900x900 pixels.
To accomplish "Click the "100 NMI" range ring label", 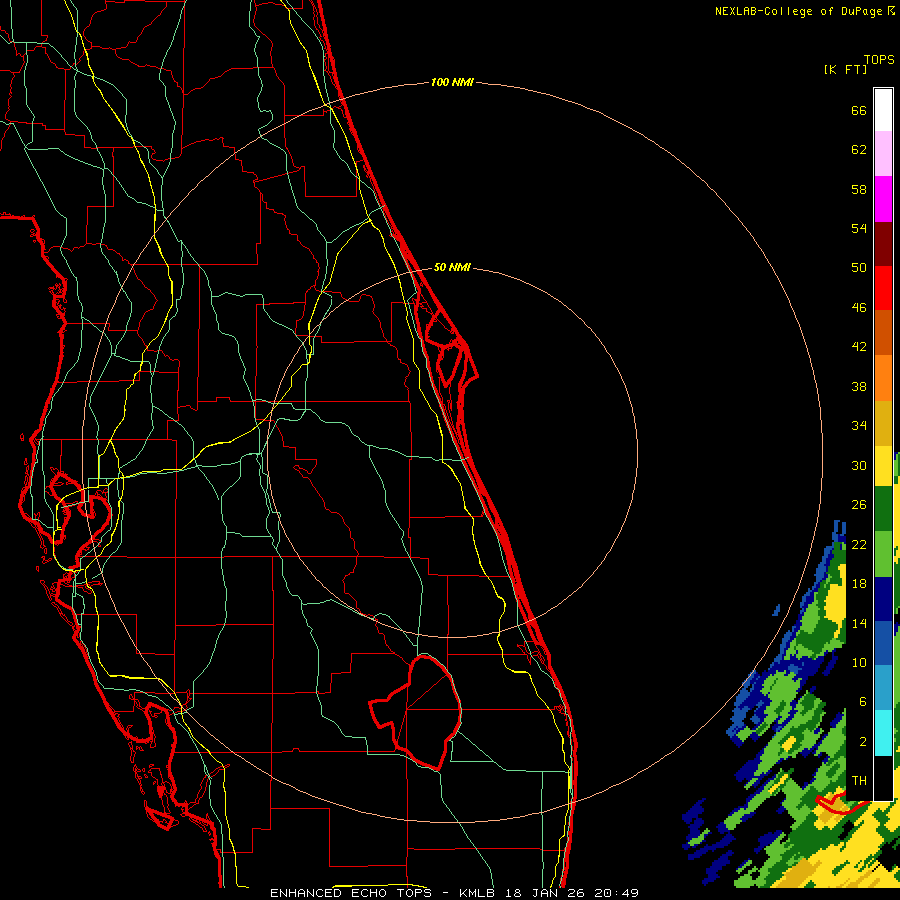I will pyautogui.click(x=452, y=83).
